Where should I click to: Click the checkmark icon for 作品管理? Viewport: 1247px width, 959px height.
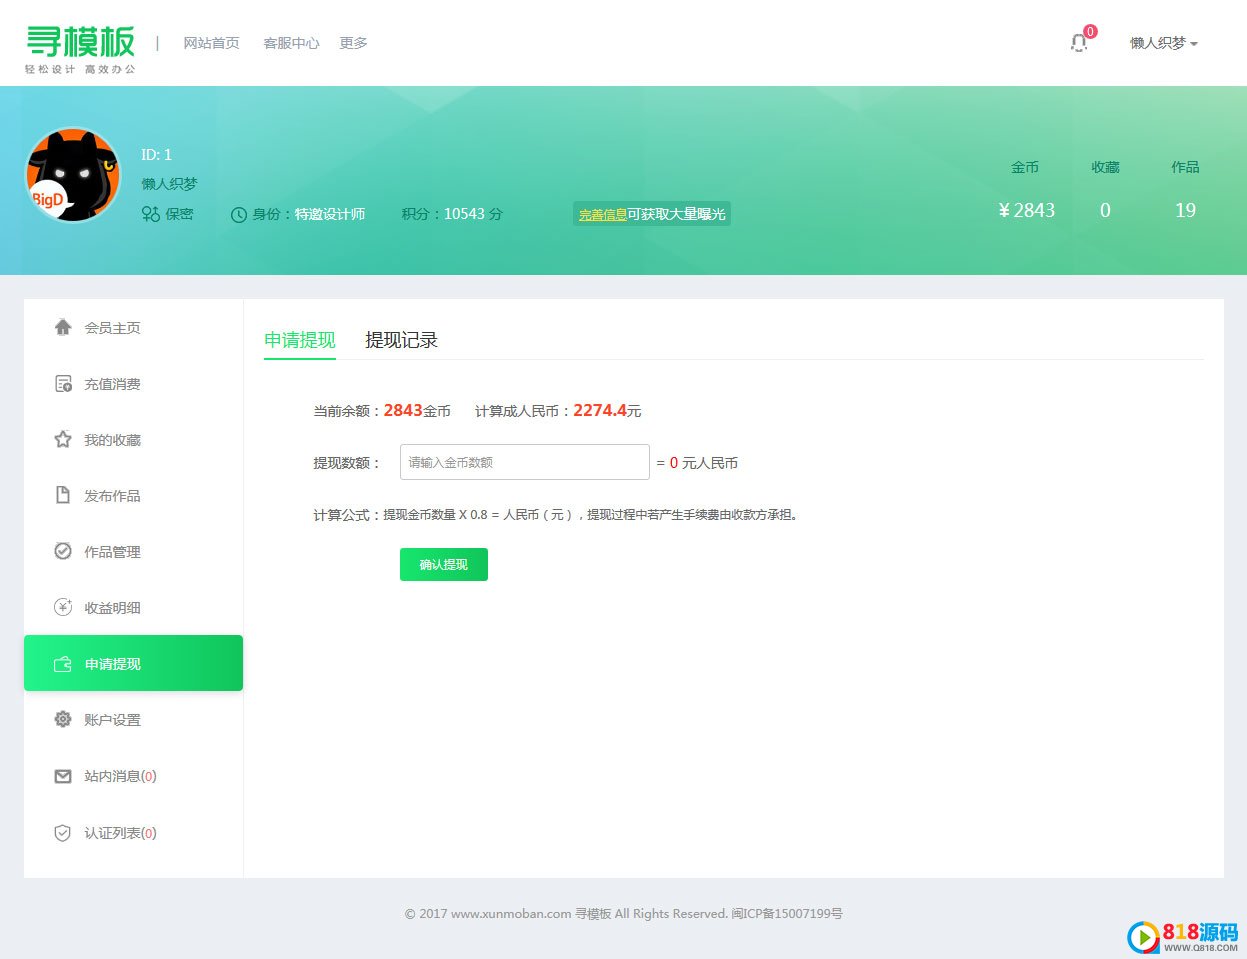point(63,551)
